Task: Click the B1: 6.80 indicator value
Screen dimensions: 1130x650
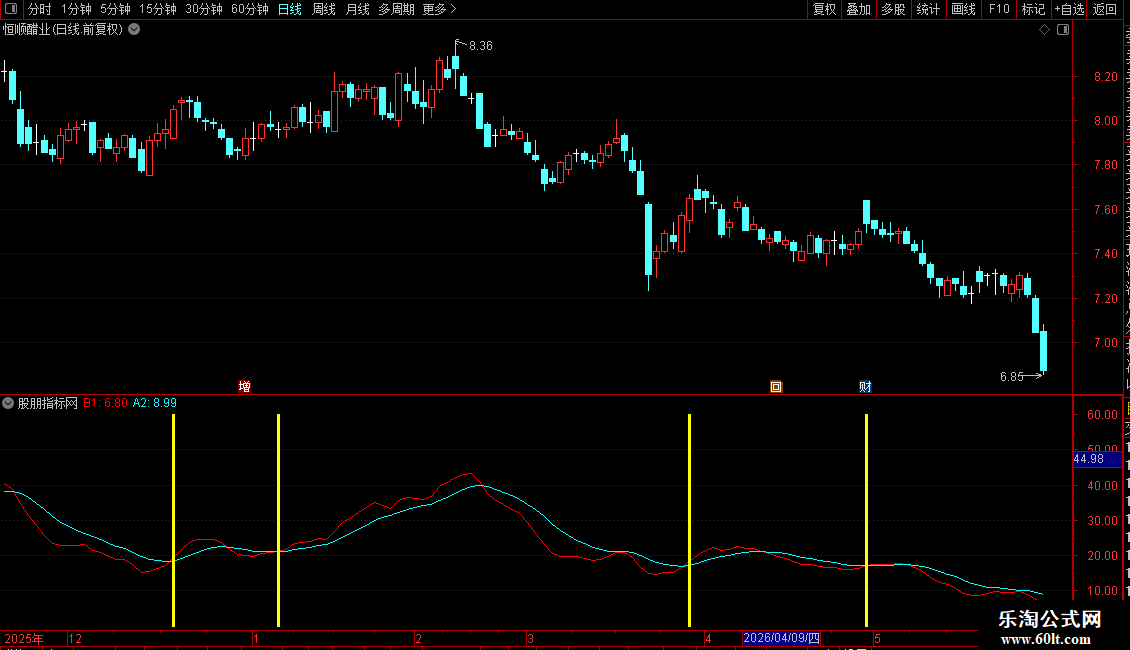Action: click(105, 403)
